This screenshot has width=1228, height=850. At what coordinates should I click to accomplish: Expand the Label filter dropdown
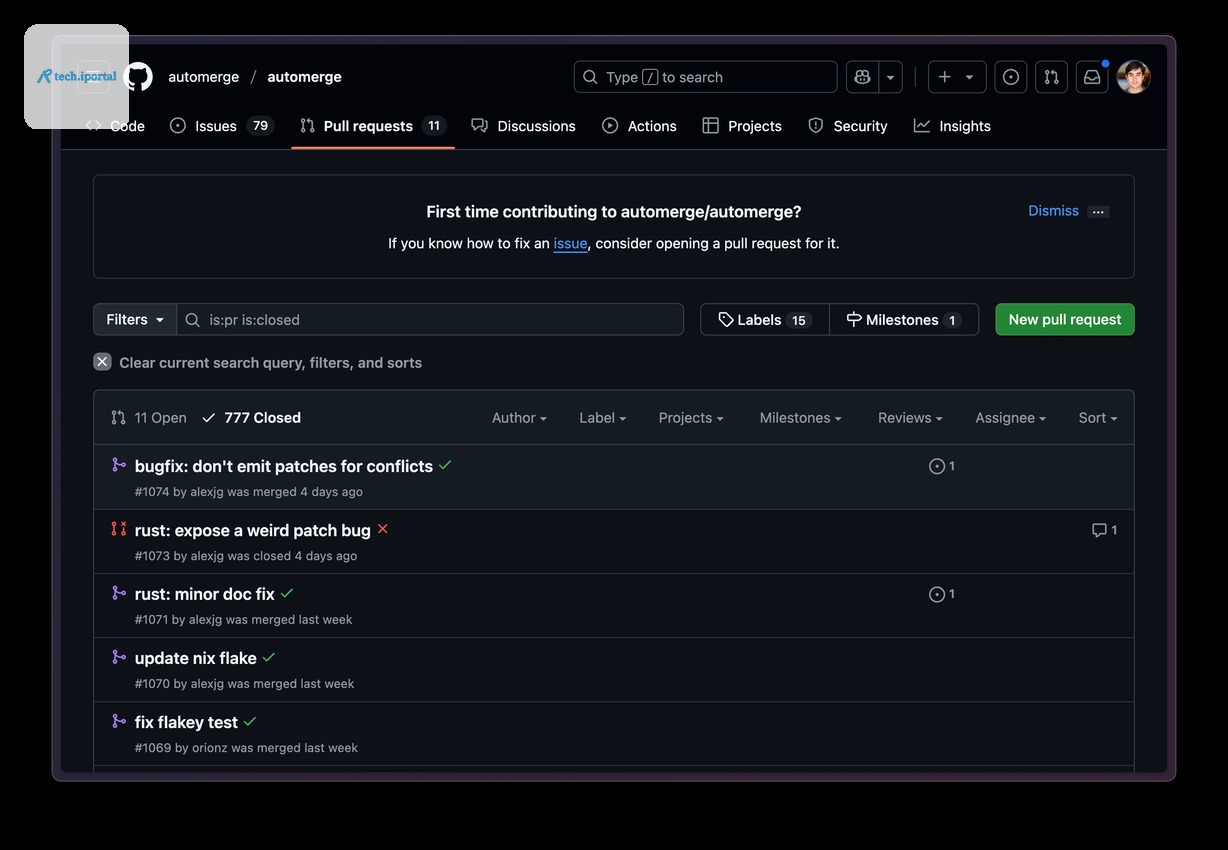click(x=602, y=418)
